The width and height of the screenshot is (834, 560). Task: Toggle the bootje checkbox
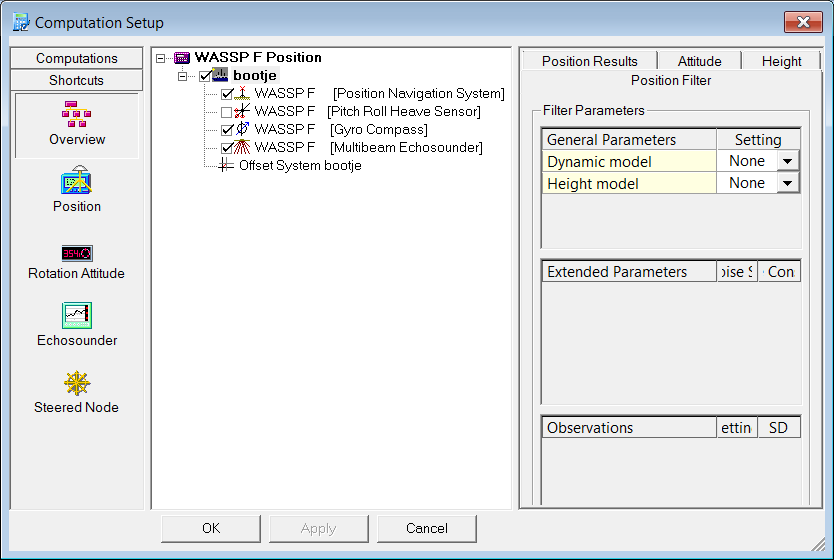(205, 76)
